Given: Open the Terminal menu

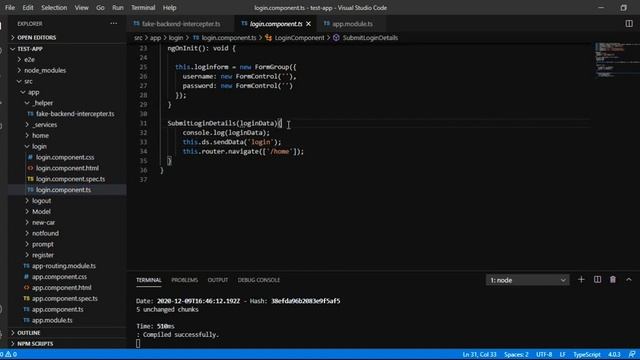Looking at the screenshot, I should (143, 8).
